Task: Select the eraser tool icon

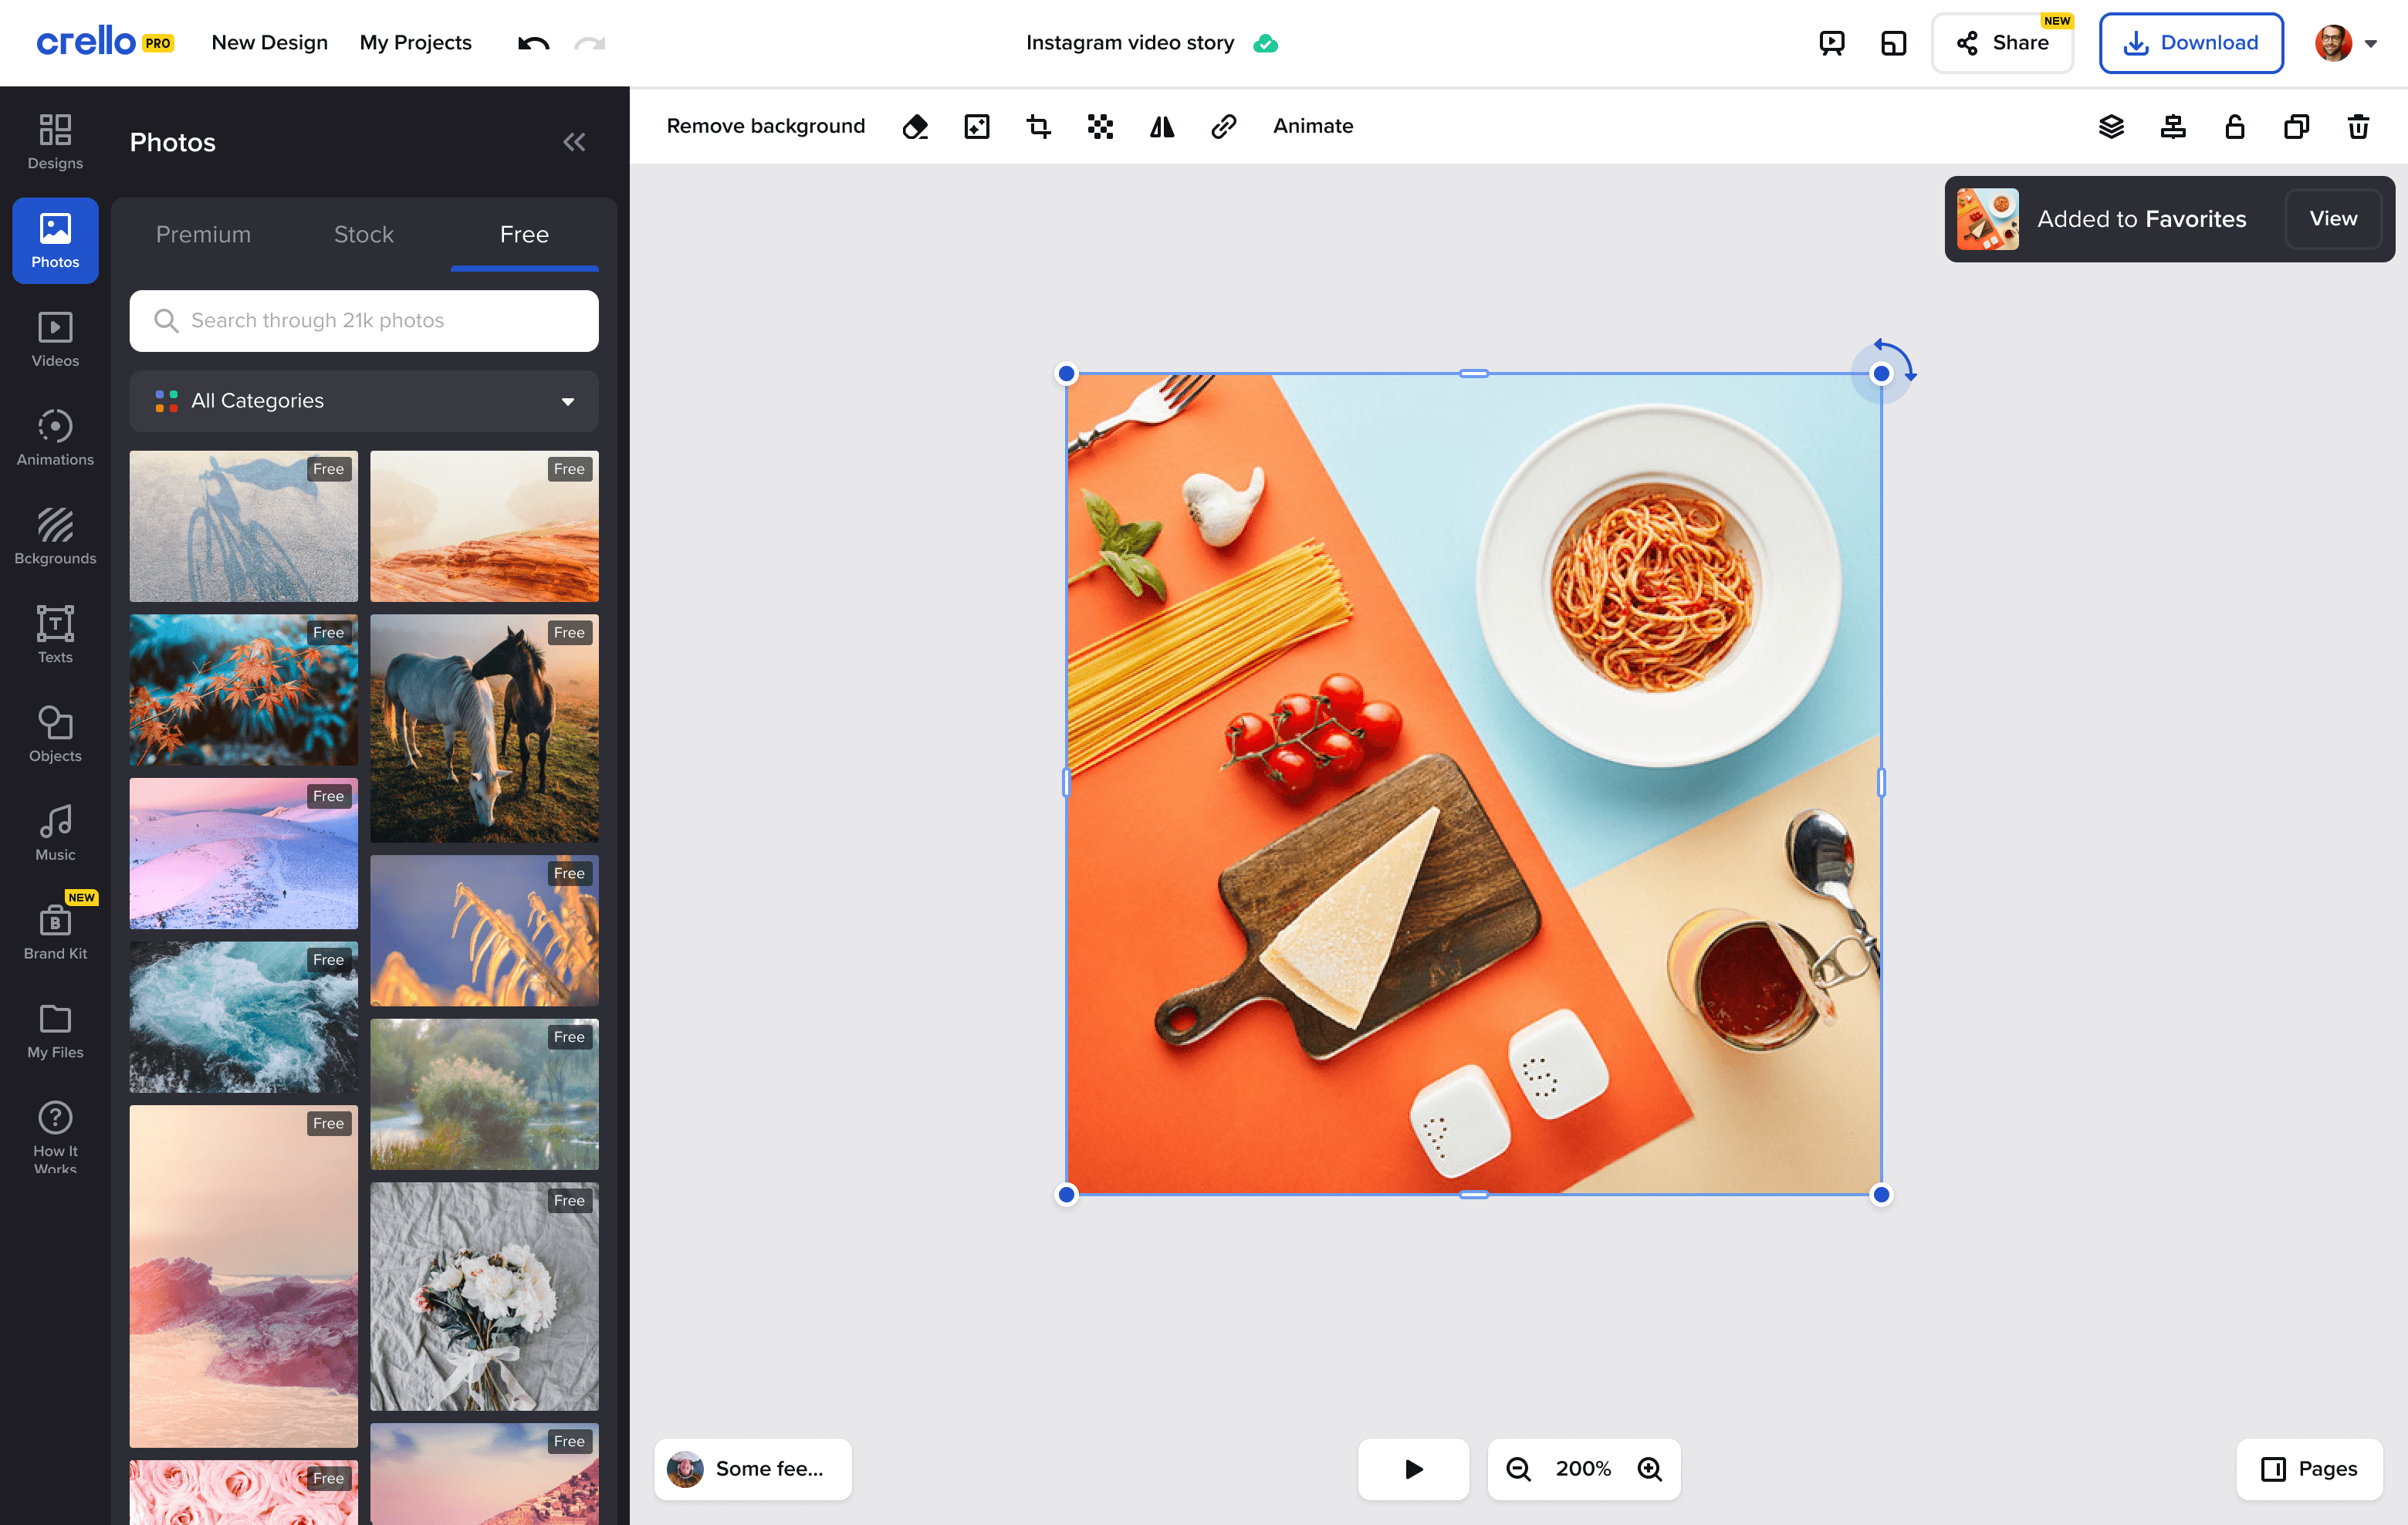Action: [914, 127]
